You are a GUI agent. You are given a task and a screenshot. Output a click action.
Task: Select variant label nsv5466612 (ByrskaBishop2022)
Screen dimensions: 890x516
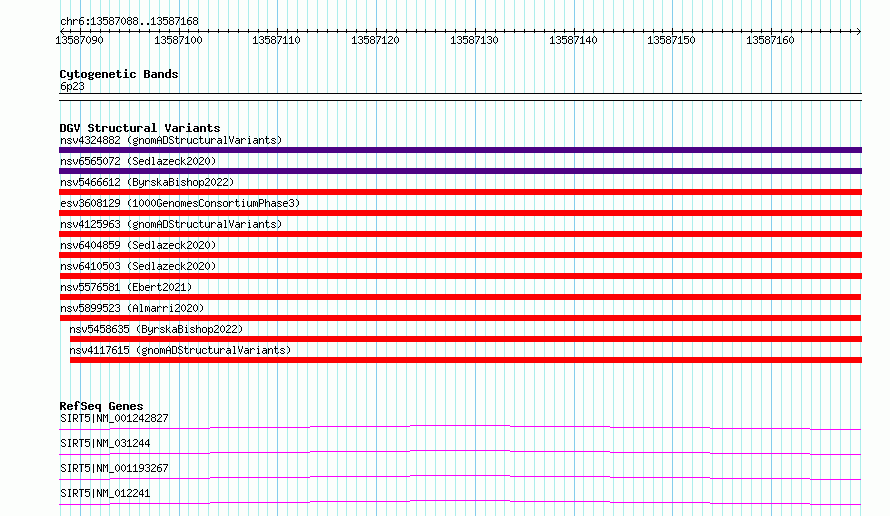pos(147,182)
